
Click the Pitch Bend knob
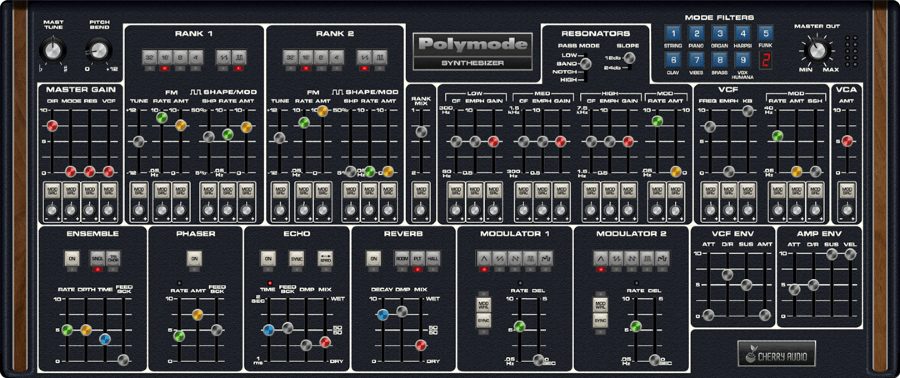click(x=99, y=50)
